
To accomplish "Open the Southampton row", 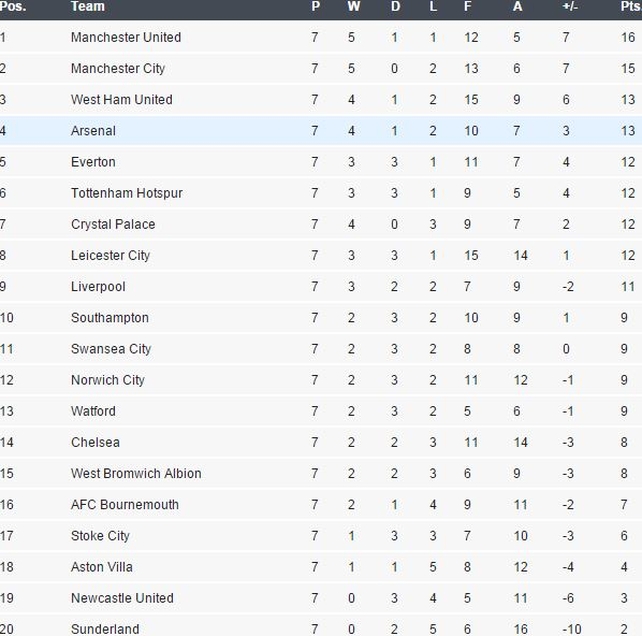I will pos(321,318).
